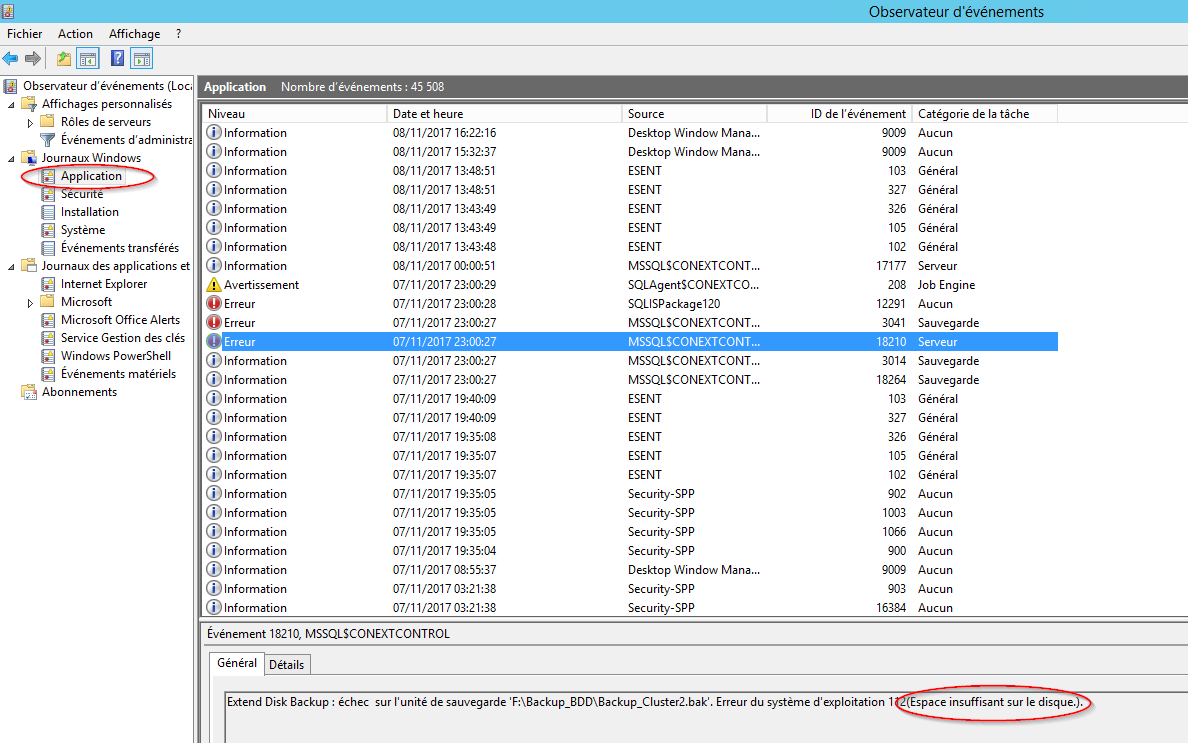This screenshot has height=743, width=1188.
Task: Toggle the Action pane toolbar icon
Action: click(x=142, y=59)
